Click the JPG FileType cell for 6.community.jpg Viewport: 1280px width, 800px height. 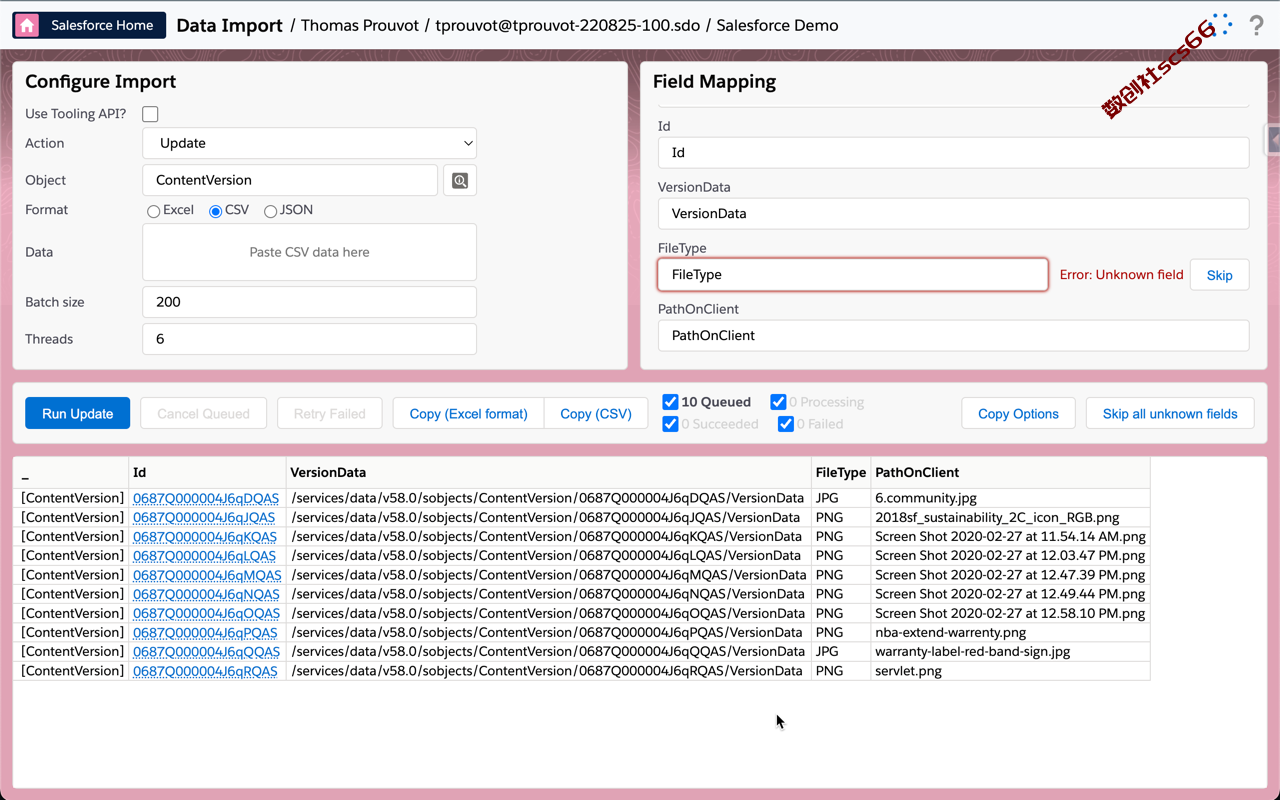coord(841,498)
